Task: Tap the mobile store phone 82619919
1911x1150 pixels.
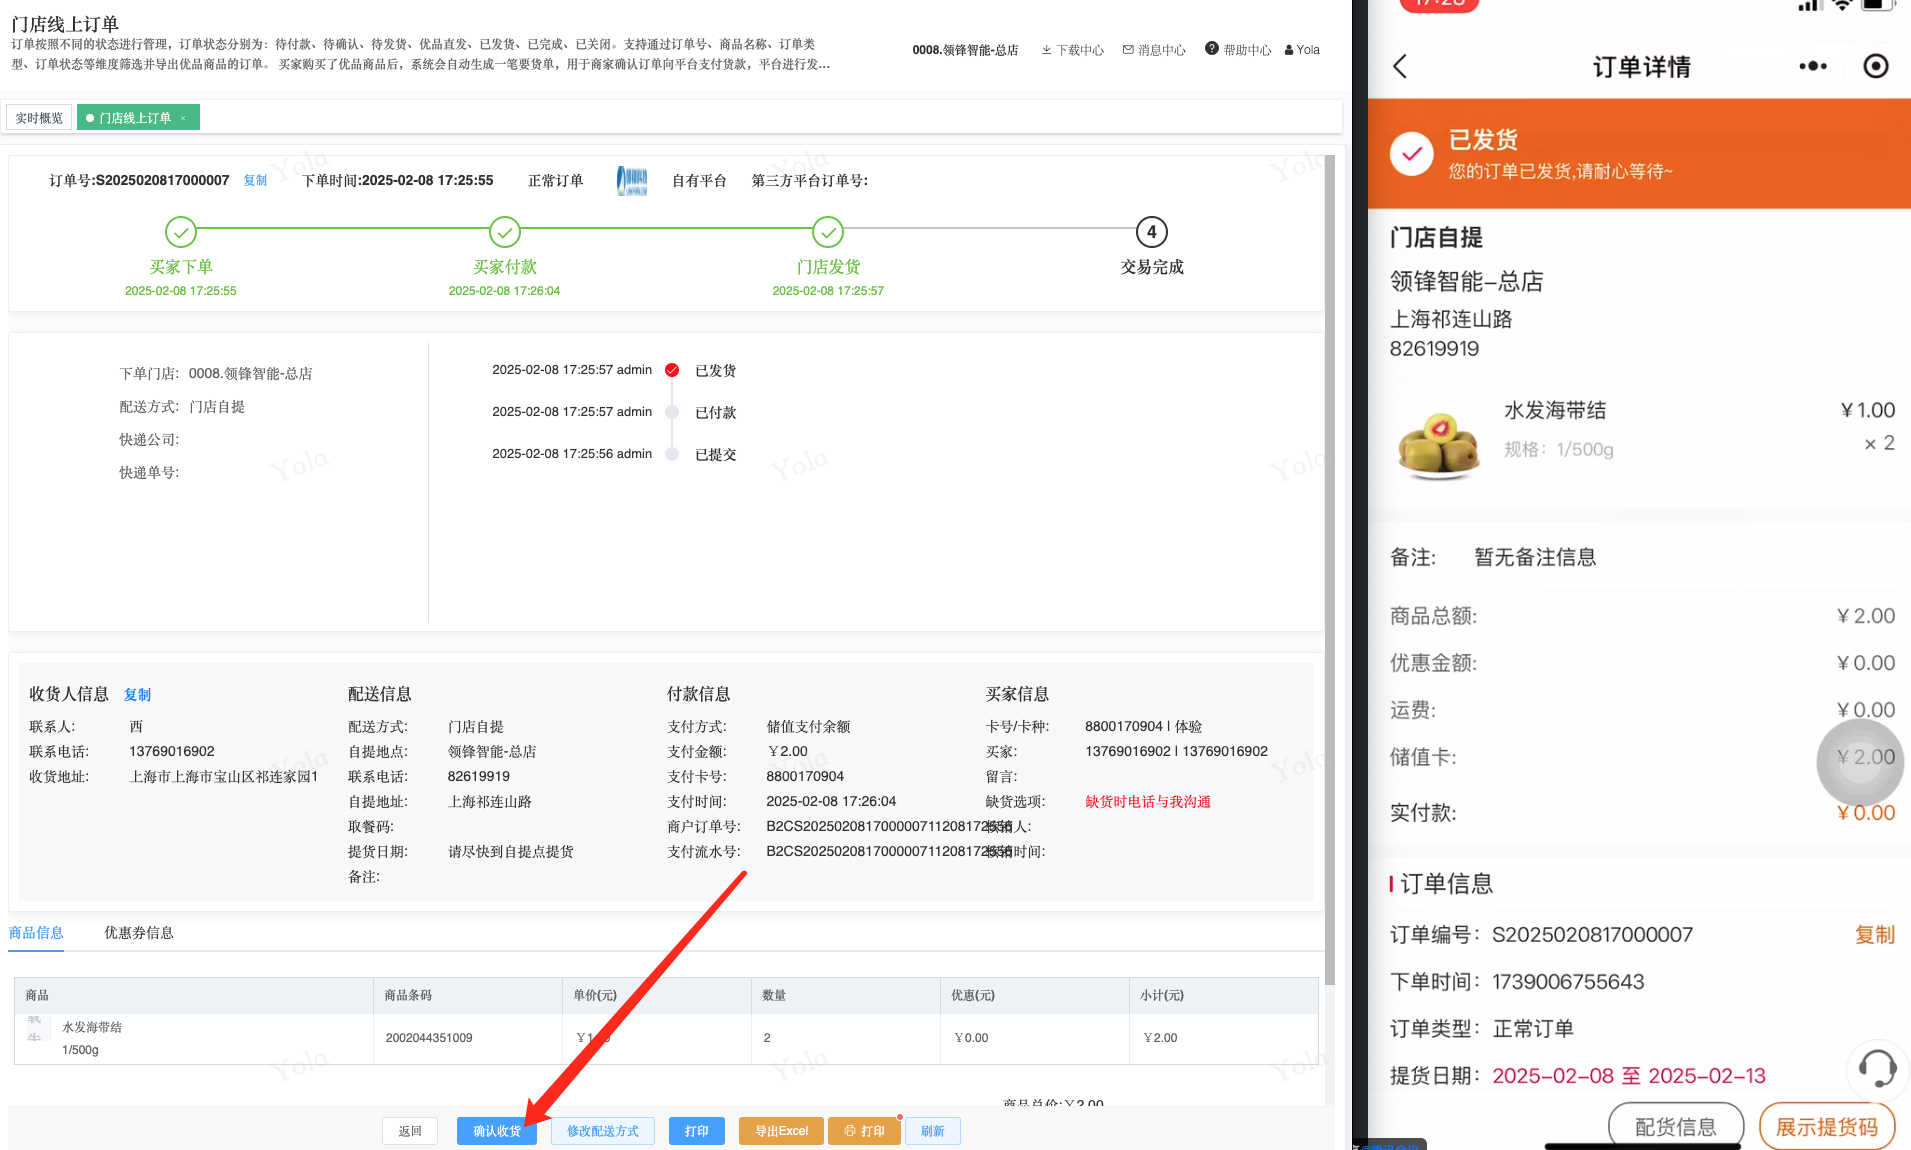Action: coord(1434,349)
